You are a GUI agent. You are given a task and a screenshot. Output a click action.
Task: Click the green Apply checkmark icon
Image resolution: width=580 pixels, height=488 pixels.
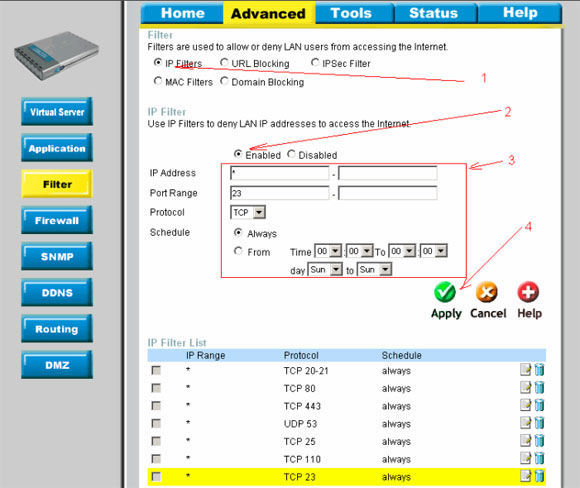click(445, 292)
